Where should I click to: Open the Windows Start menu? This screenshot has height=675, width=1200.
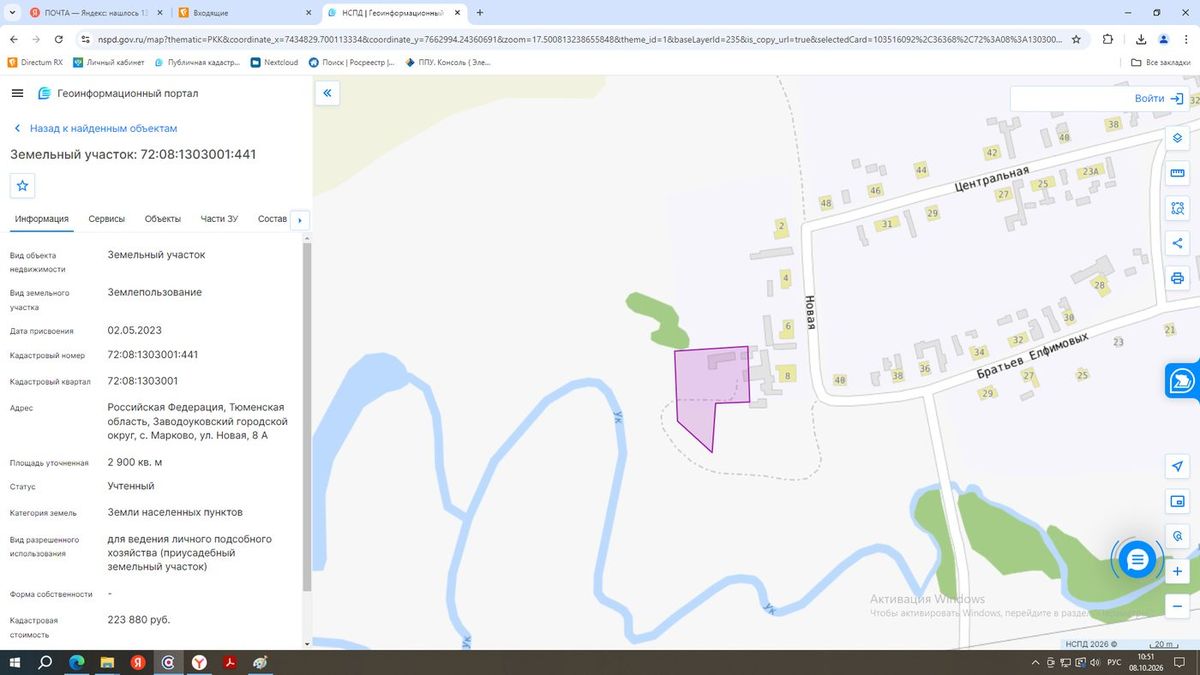point(15,662)
